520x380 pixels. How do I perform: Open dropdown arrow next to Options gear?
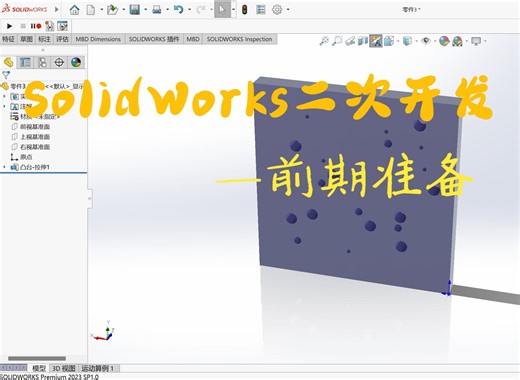(x=288, y=10)
